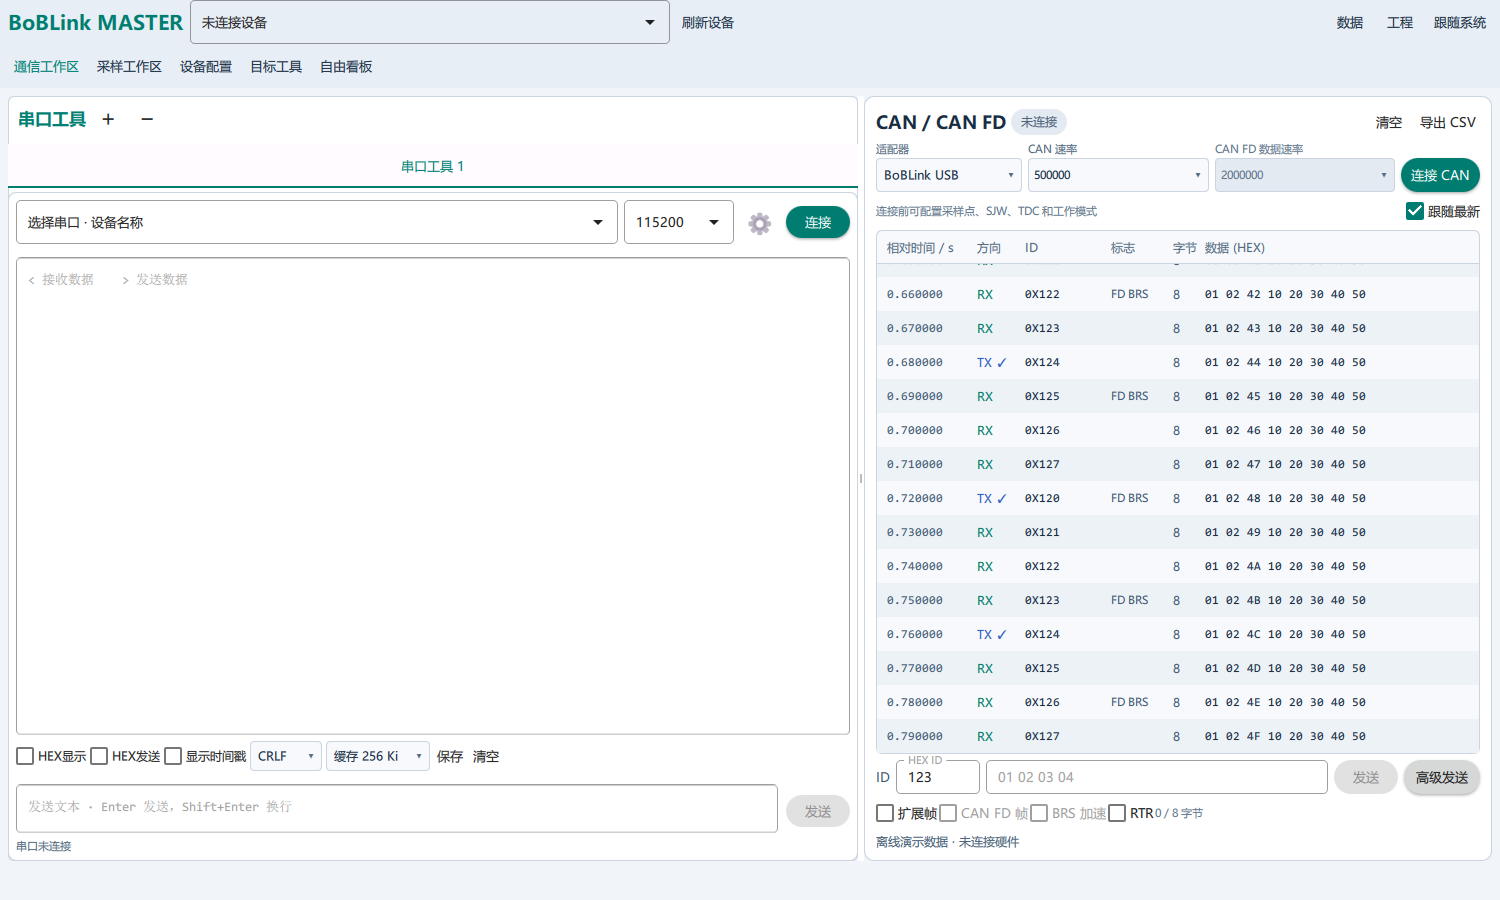
Task: Select CAN row at time 0.790000
Action: (1178, 736)
